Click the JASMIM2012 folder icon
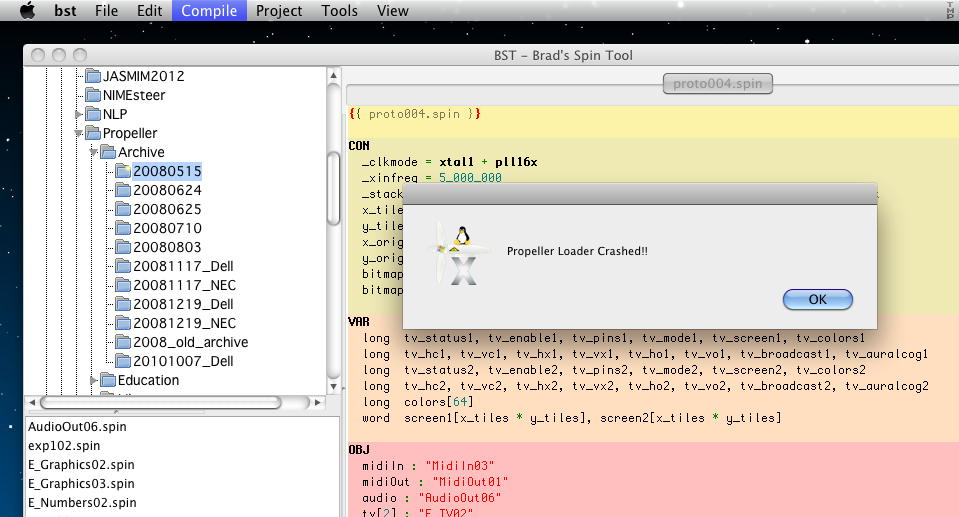Viewport: 959px width, 517px height. coord(93,76)
